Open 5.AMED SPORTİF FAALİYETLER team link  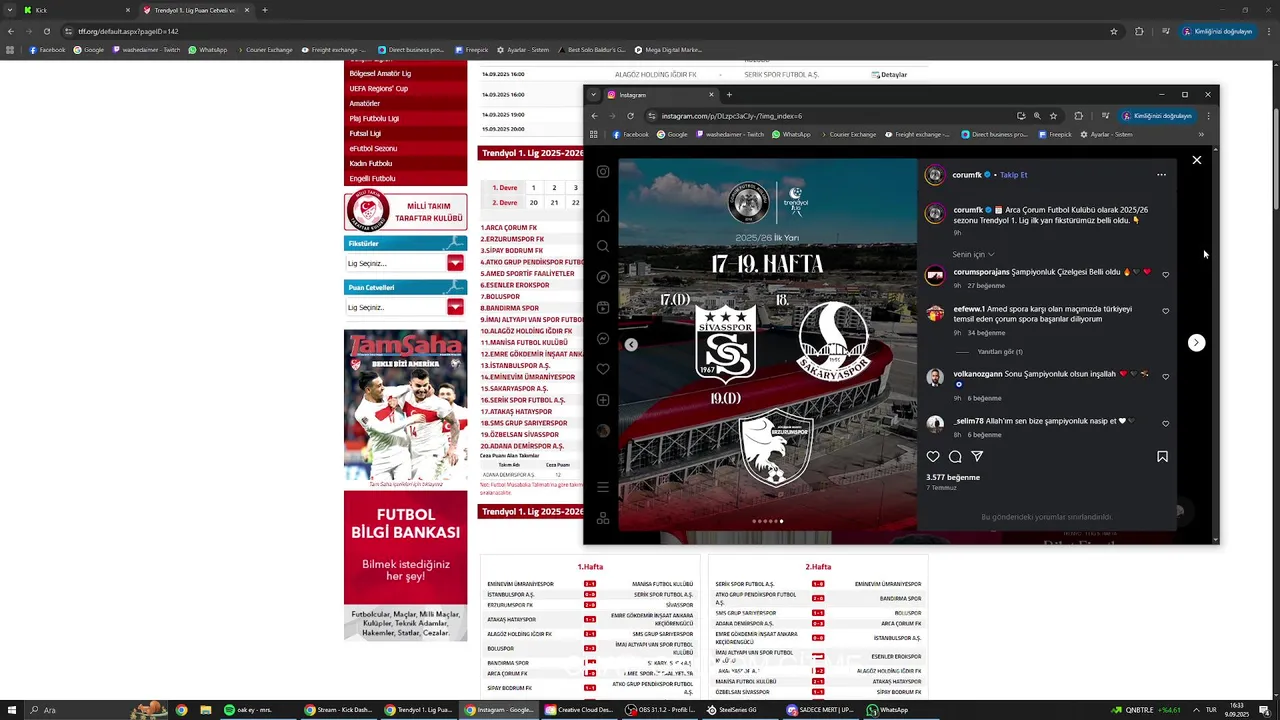[527, 273]
